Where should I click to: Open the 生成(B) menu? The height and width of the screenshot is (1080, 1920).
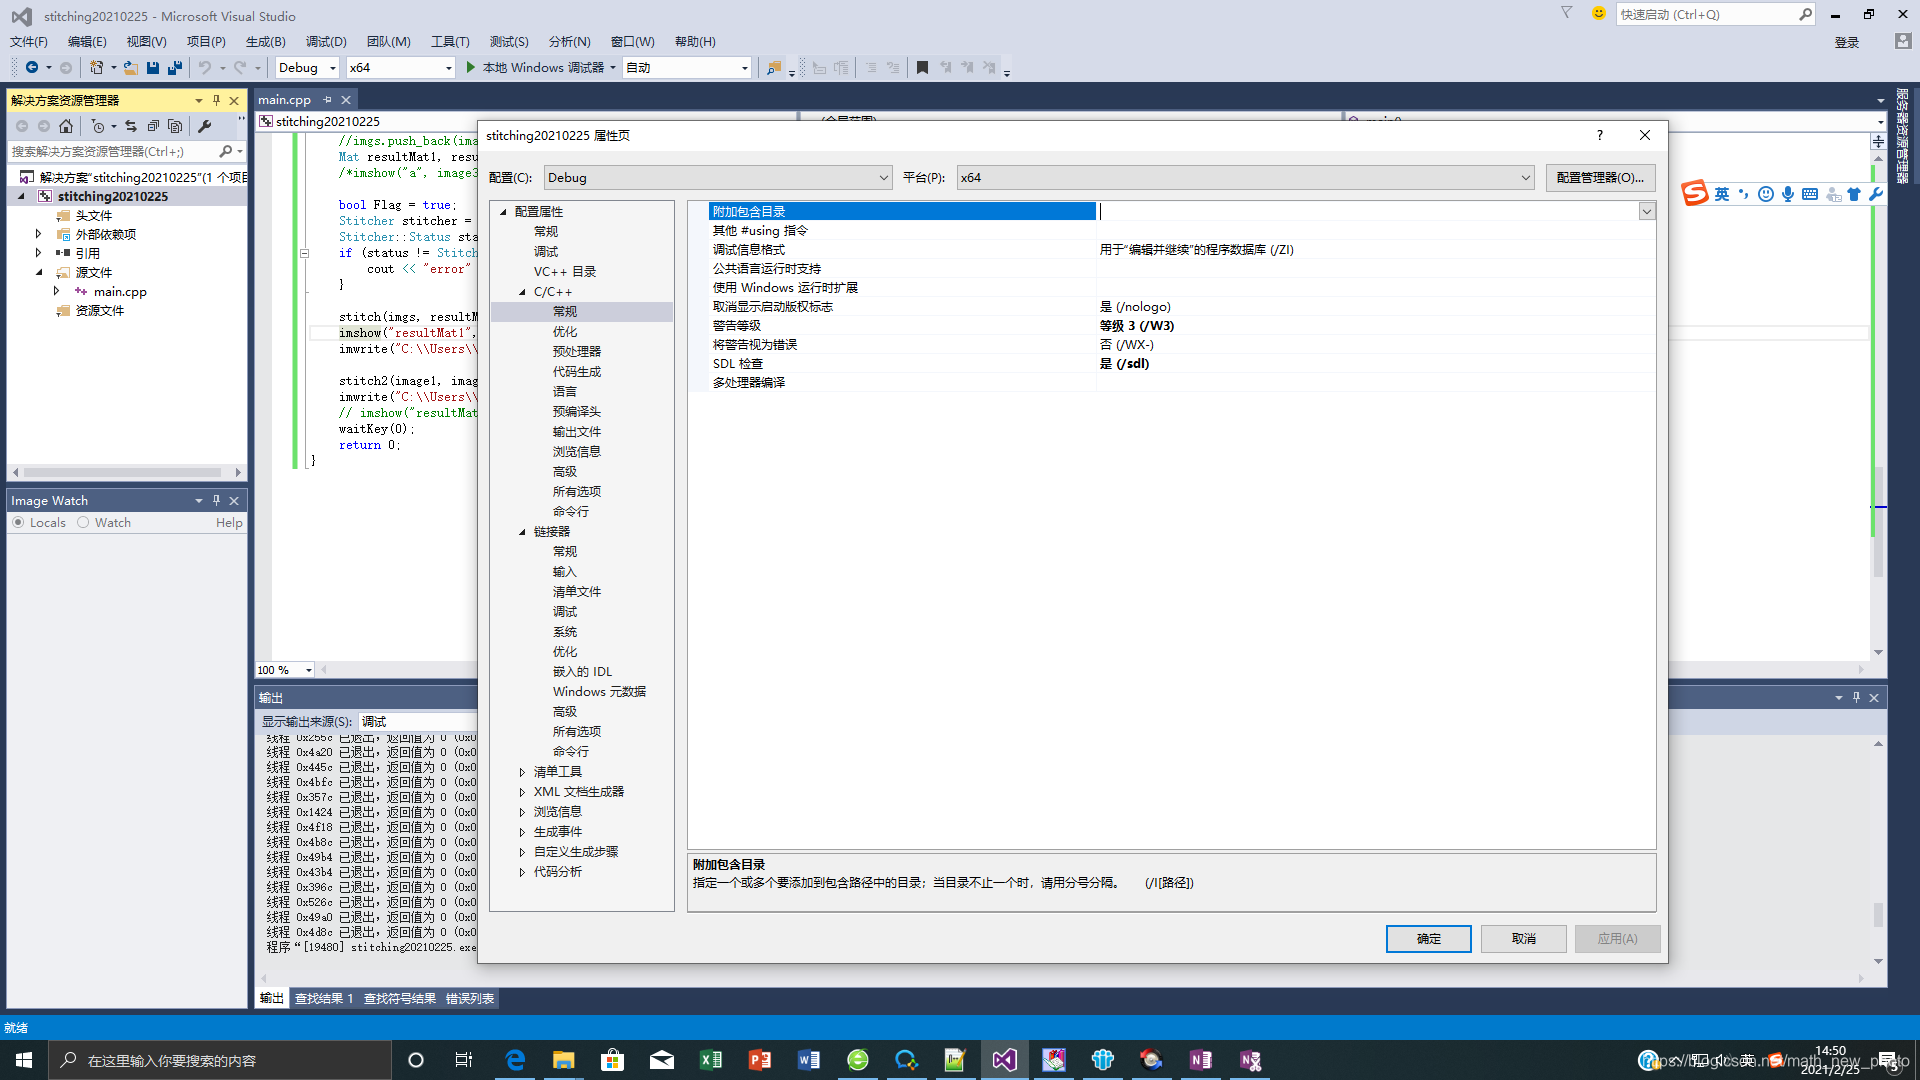(265, 42)
